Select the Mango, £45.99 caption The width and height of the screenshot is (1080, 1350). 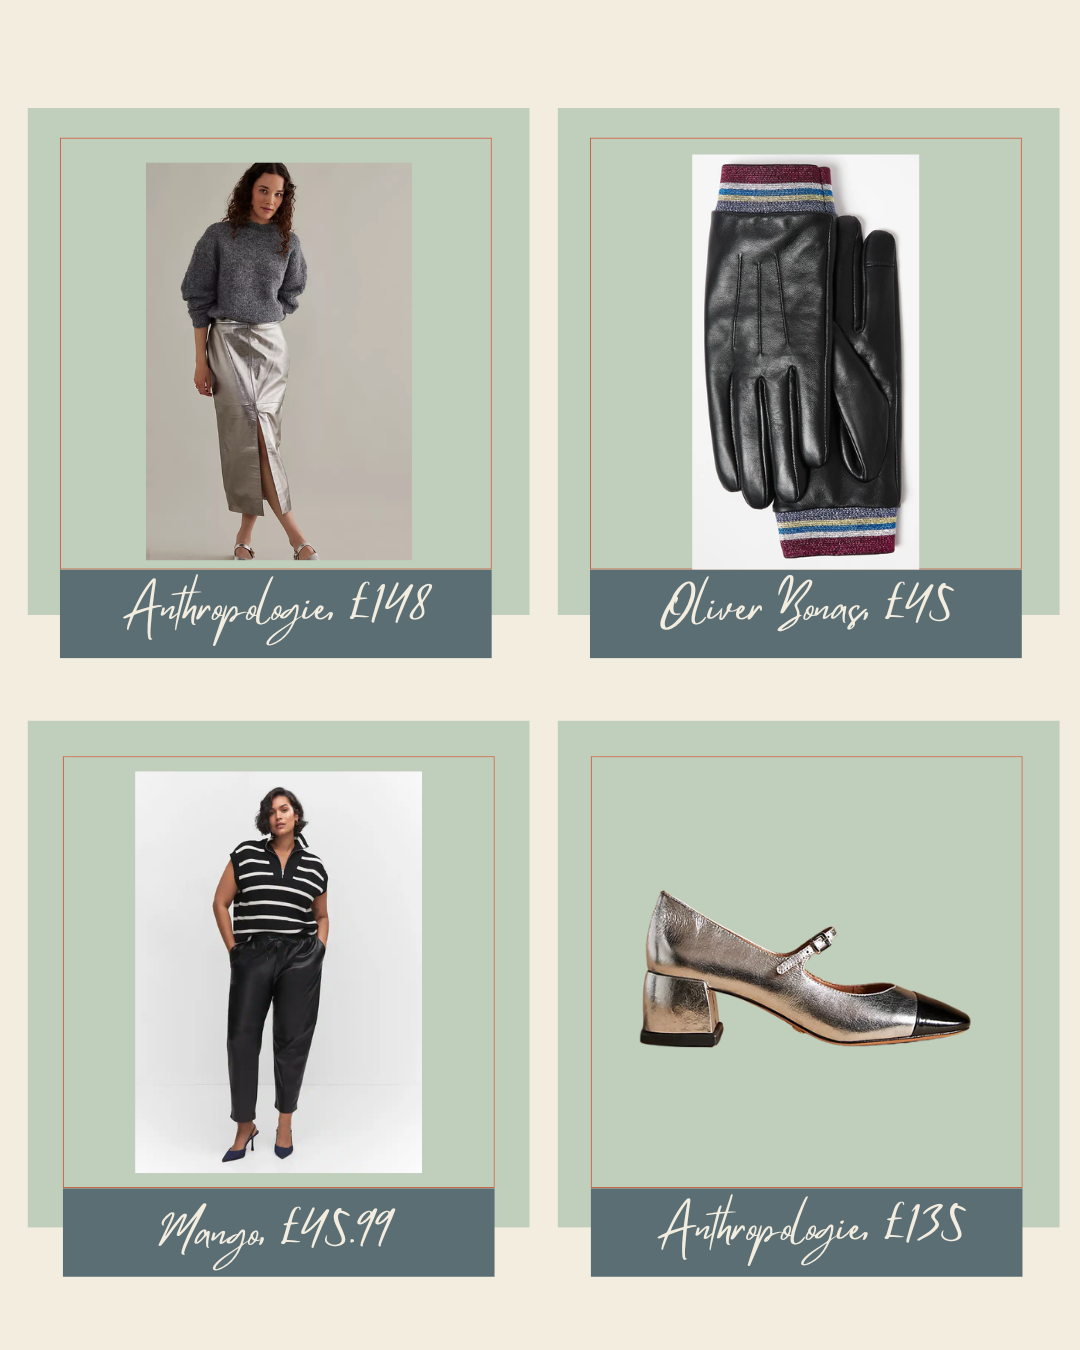[279, 1231]
